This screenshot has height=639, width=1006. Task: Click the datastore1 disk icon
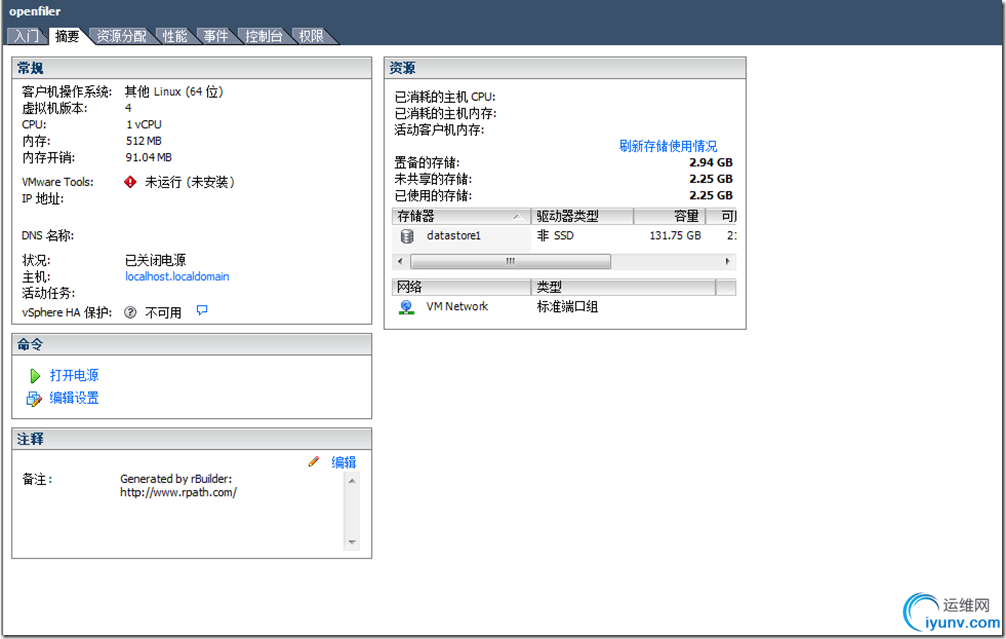[x=407, y=236]
